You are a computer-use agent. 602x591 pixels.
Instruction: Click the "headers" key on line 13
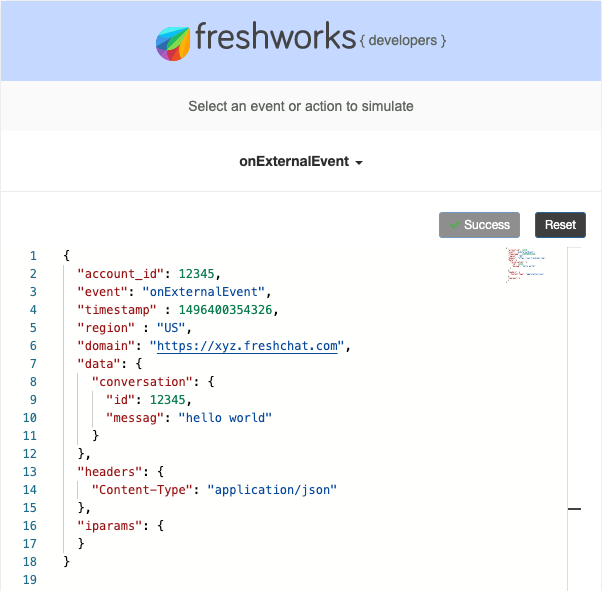110,472
